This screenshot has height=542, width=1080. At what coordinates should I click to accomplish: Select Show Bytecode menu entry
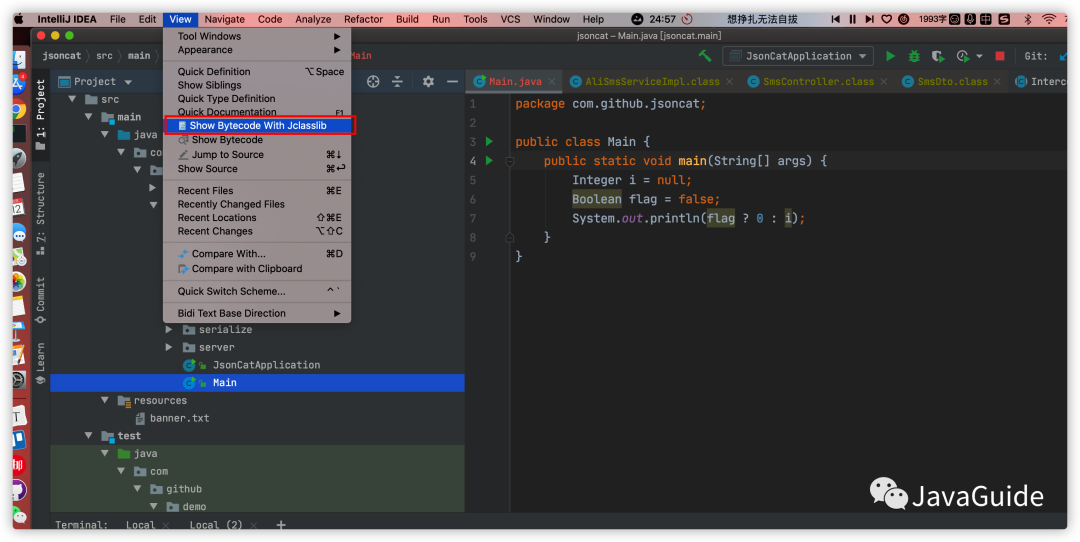pos(258,140)
